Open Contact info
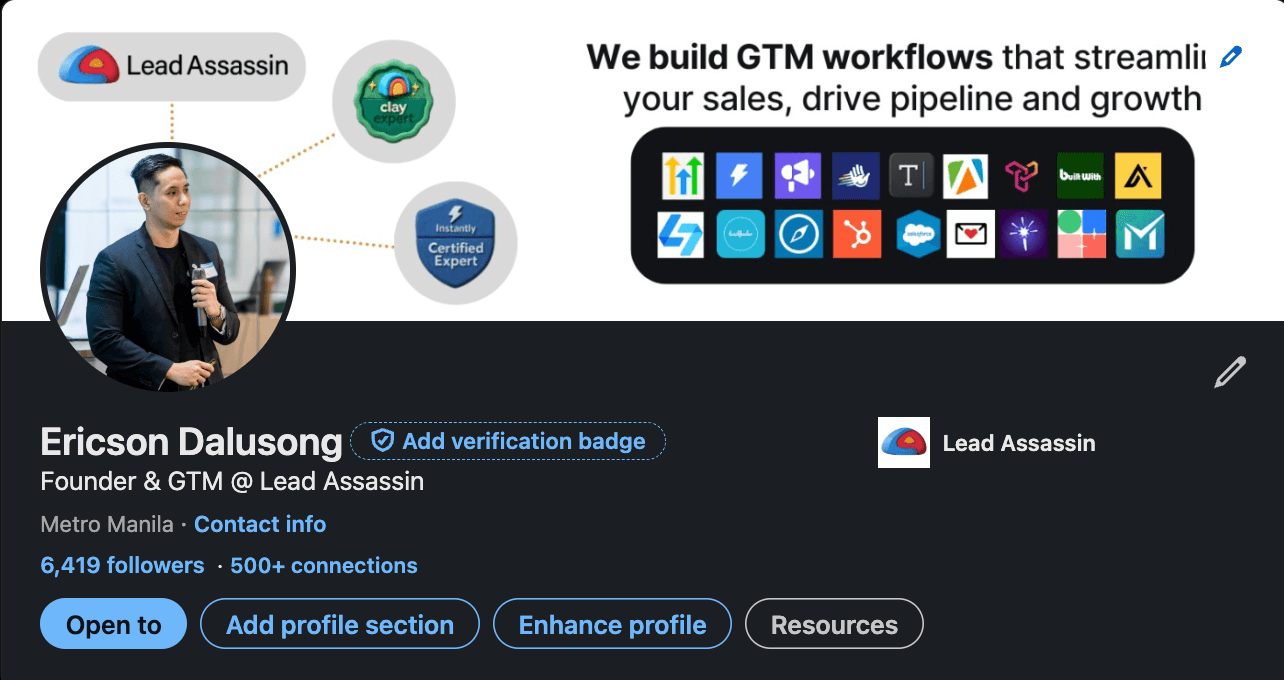The image size is (1284, 680). [260, 524]
